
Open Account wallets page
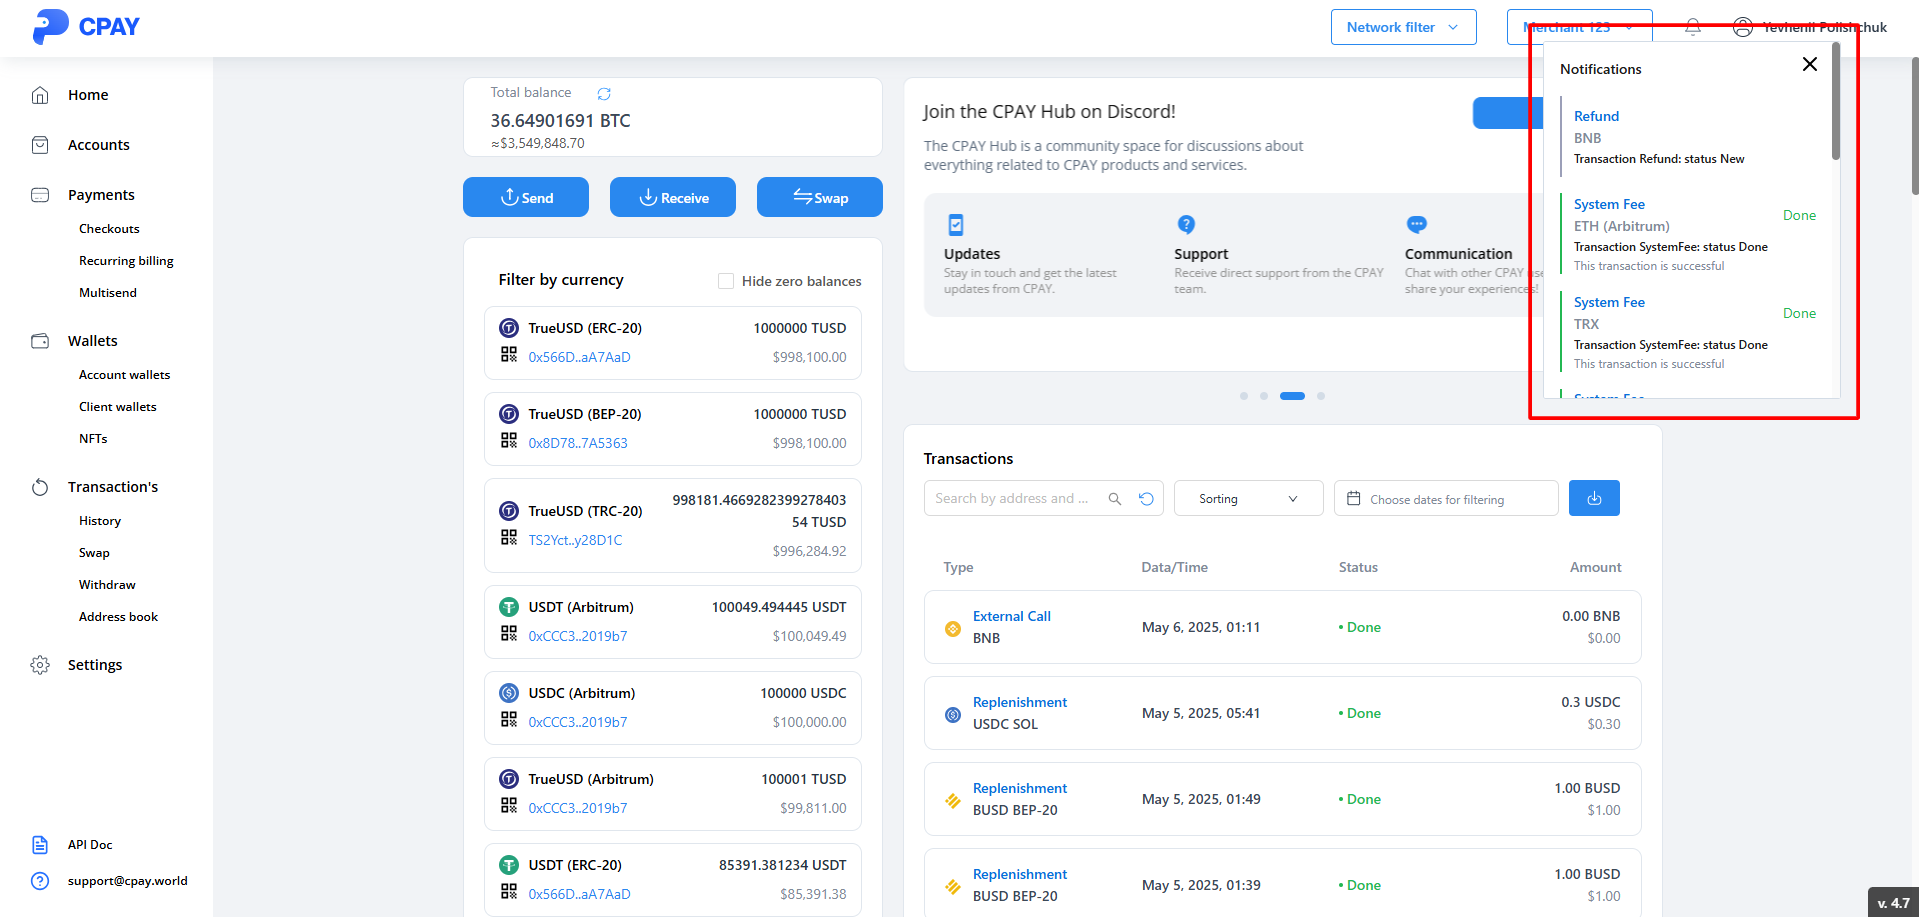(124, 375)
